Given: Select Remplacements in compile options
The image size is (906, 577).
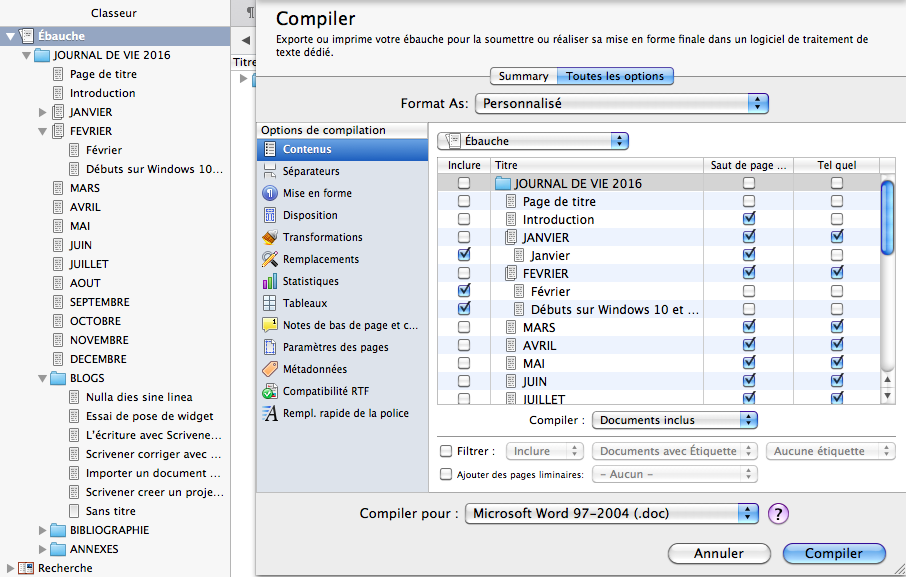Looking at the screenshot, I should 320,259.
